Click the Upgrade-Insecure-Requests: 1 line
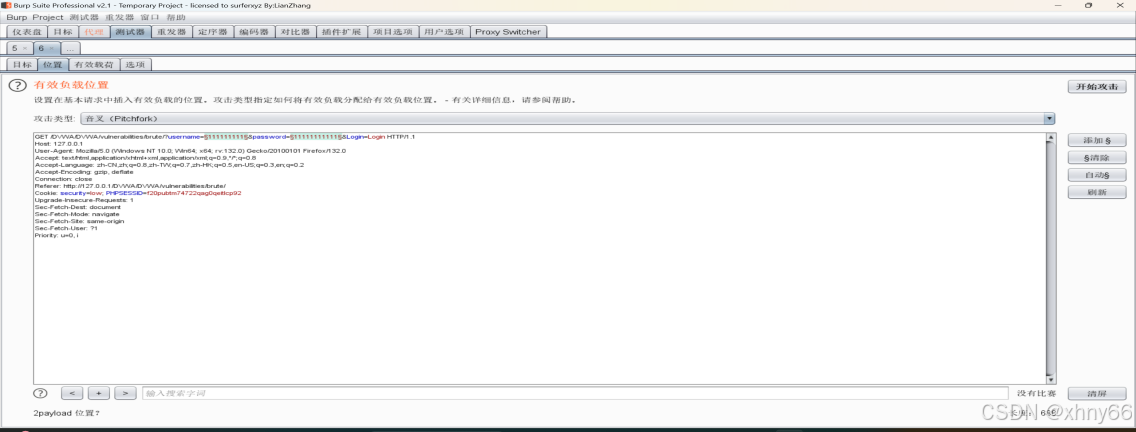This screenshot has height=432, width=1136. (84, 200)
